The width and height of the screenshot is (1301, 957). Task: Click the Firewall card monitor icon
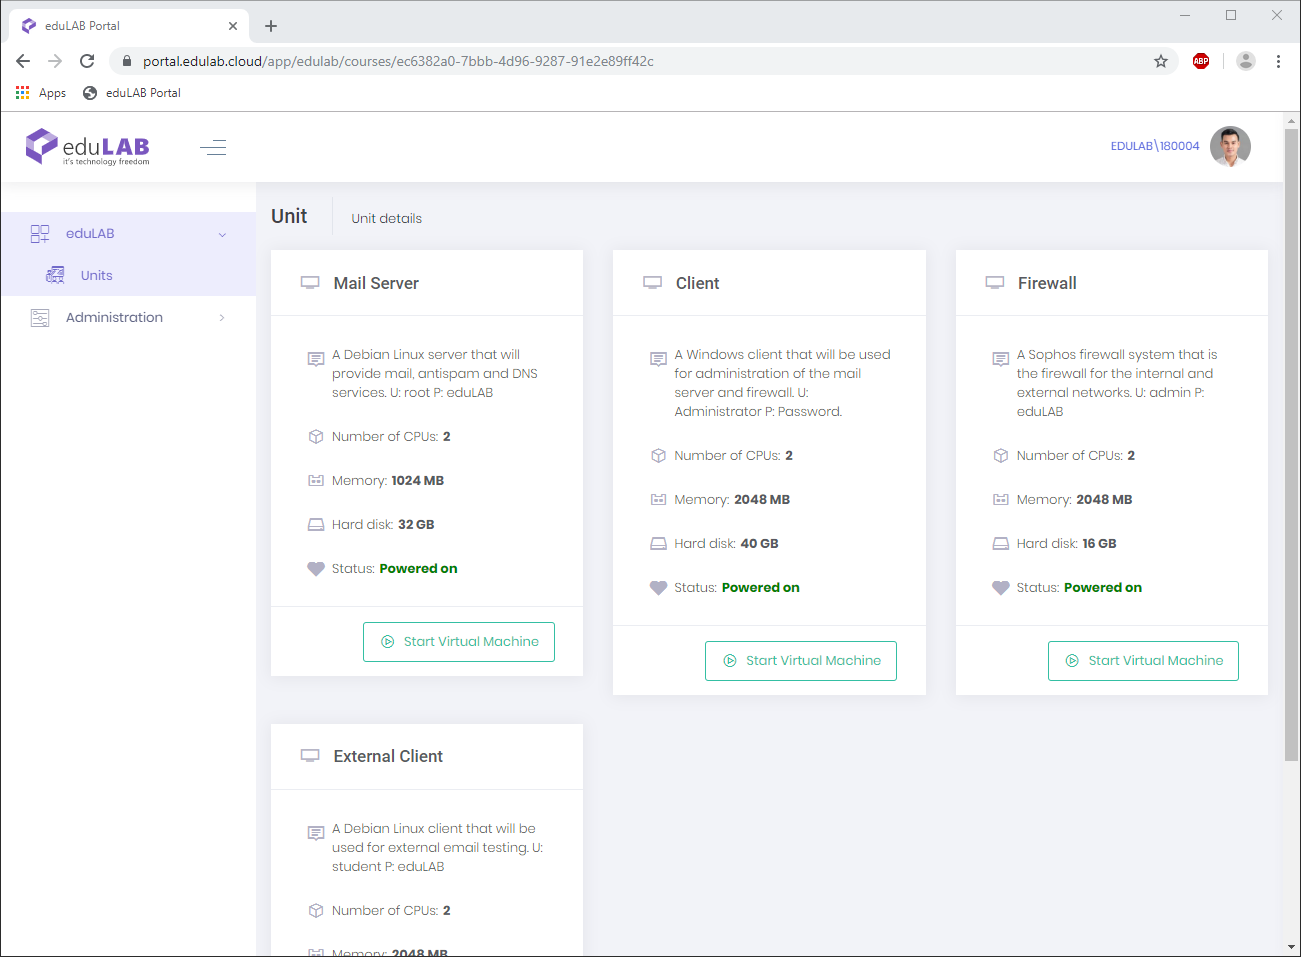[x=995, y=283]
